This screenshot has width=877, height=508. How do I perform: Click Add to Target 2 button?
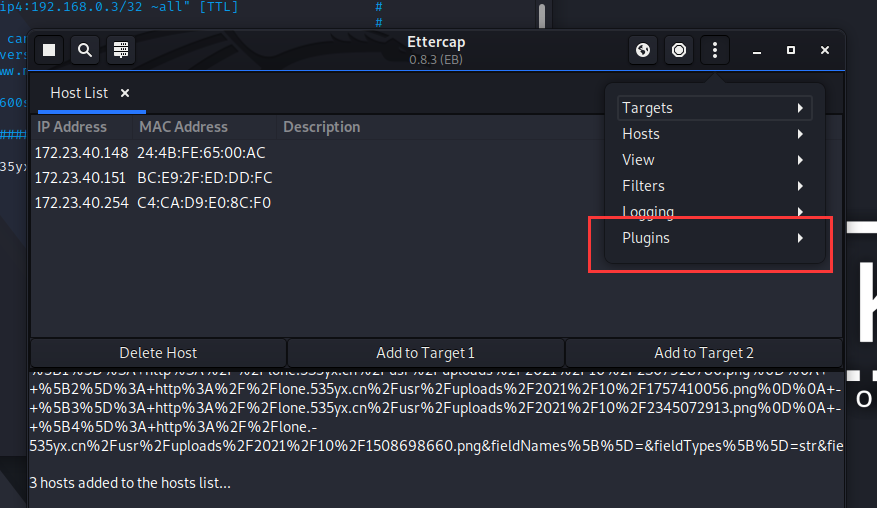[x=704, y=353]
